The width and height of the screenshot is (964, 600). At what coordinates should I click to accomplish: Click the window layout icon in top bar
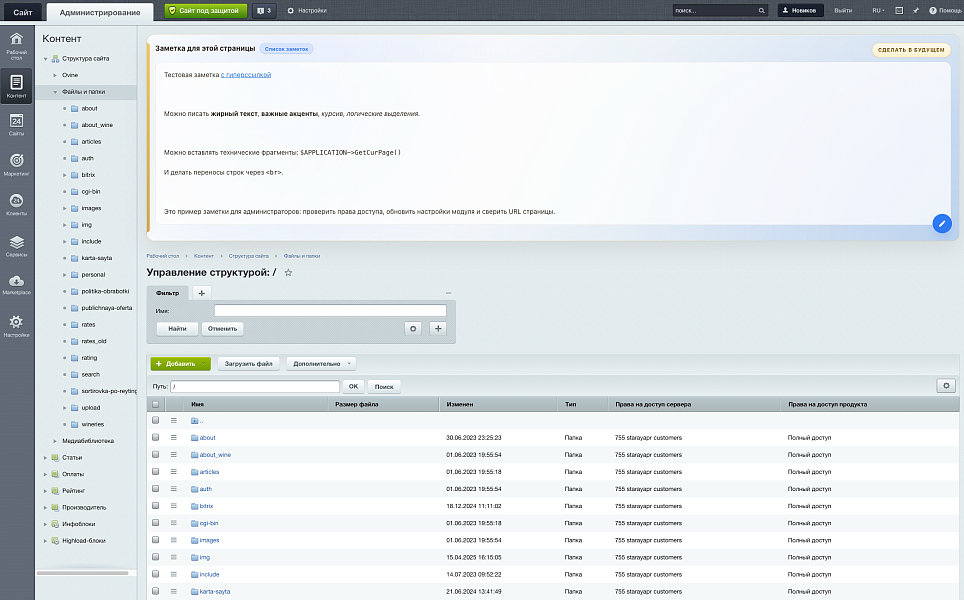click(x=899, y=10)
